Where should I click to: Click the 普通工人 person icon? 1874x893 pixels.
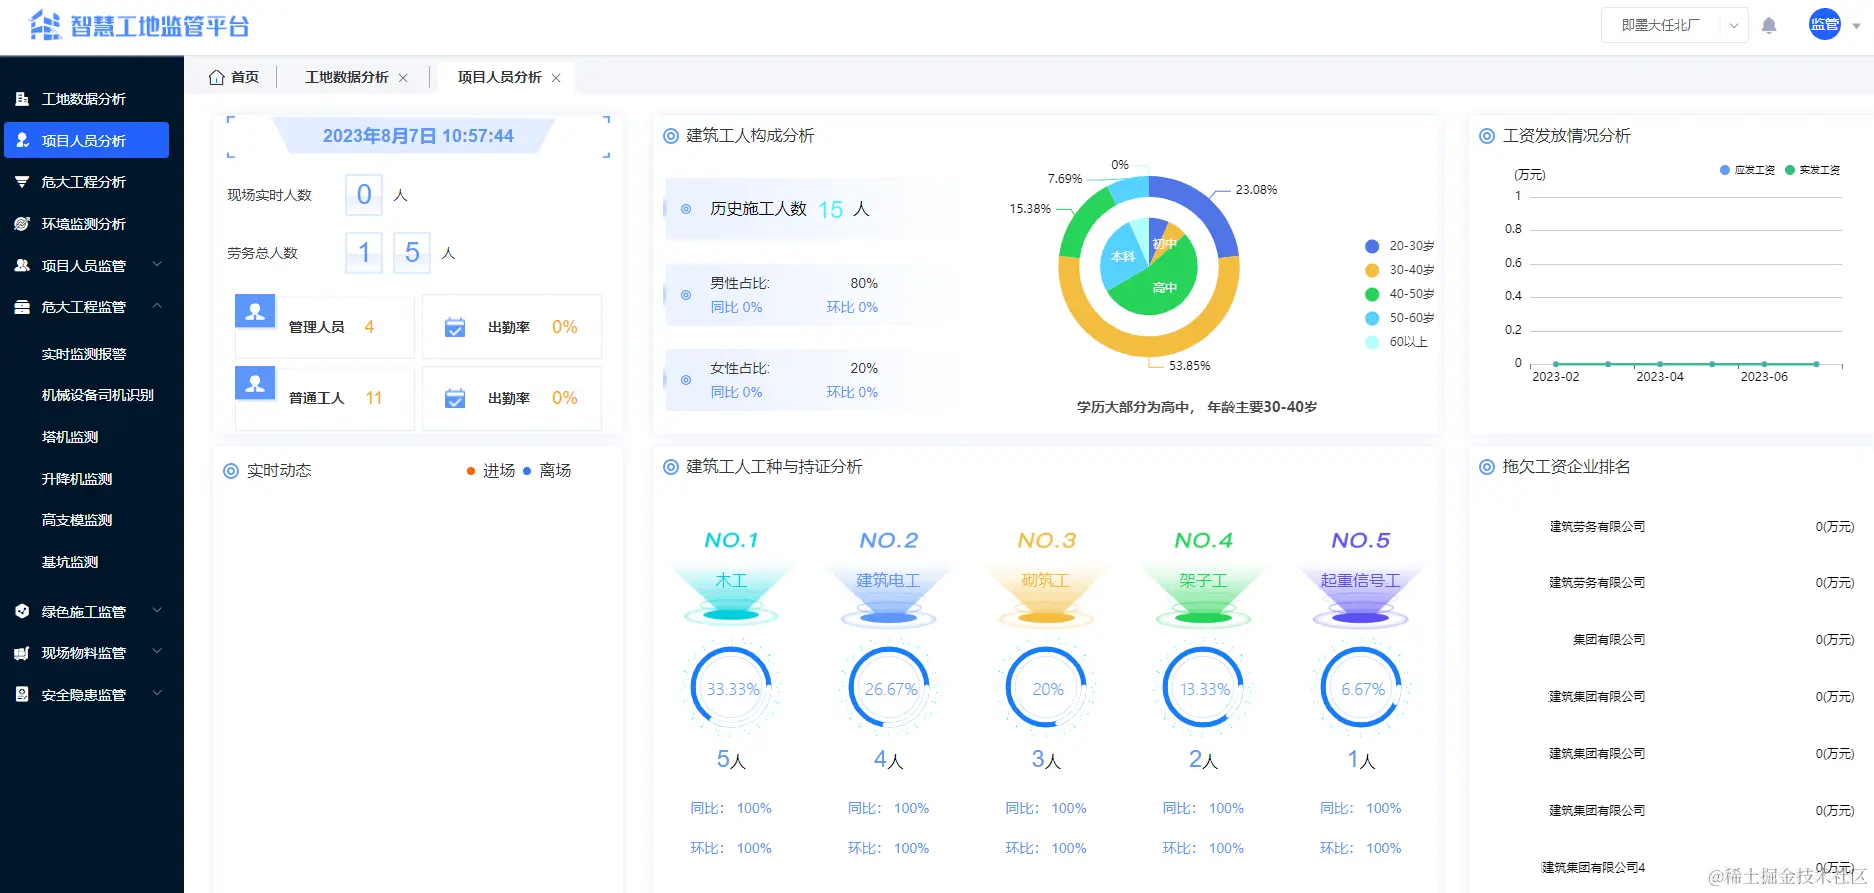click(x=255, y=382)
